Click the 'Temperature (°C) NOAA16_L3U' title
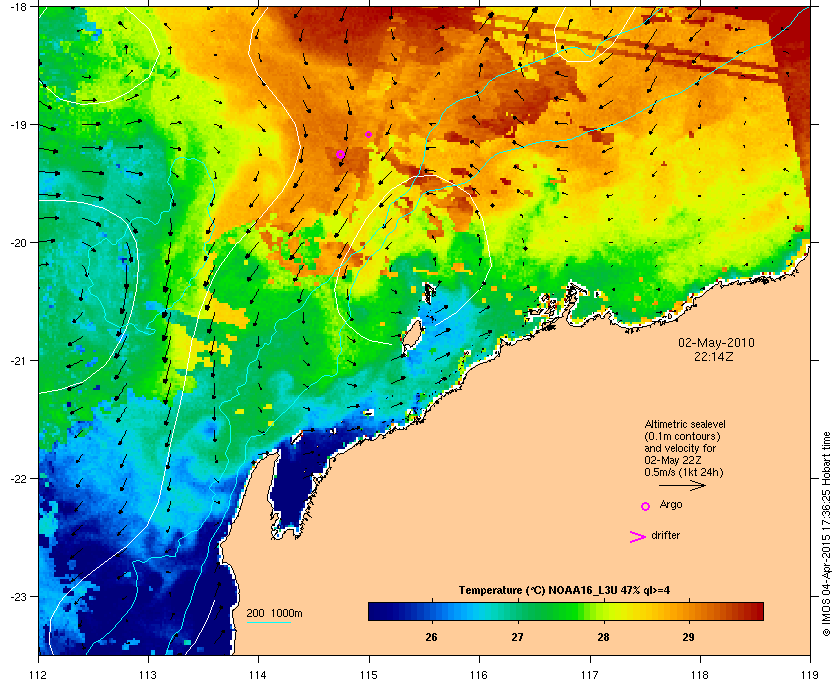The width and height of the screenshot is (840, 680). (564, 591)
